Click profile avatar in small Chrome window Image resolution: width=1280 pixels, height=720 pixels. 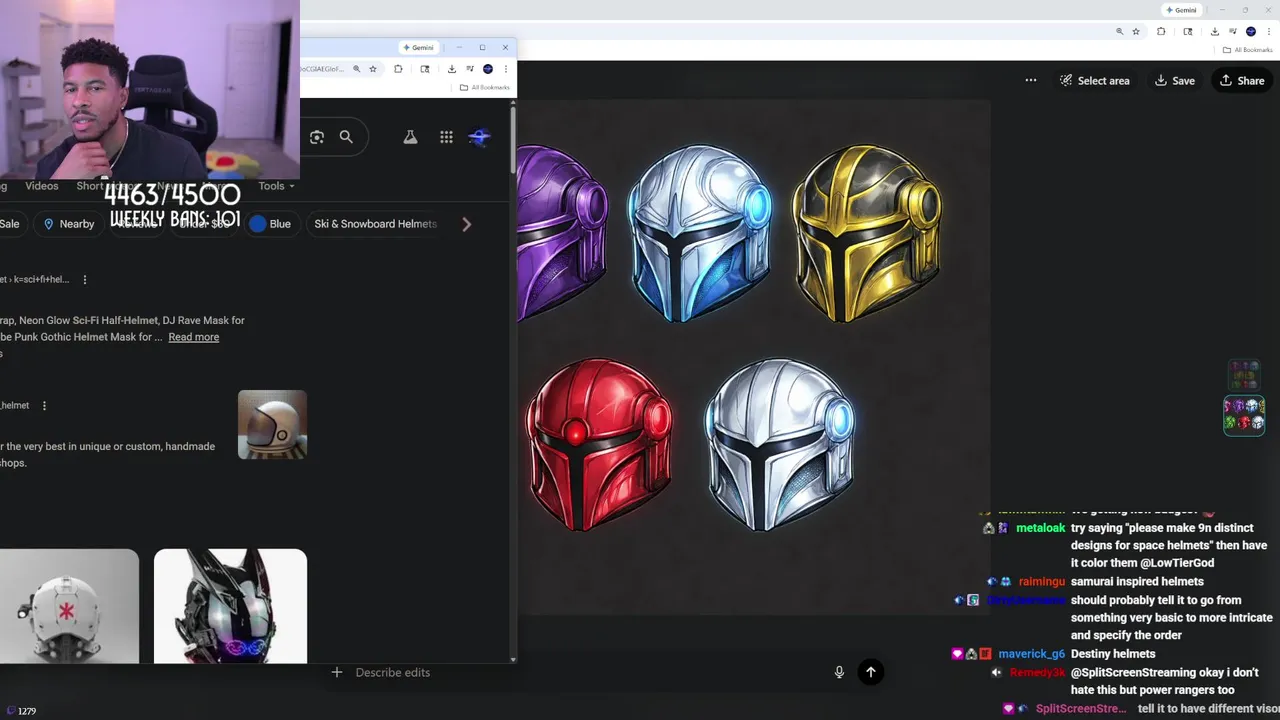(x=488, y=69)
